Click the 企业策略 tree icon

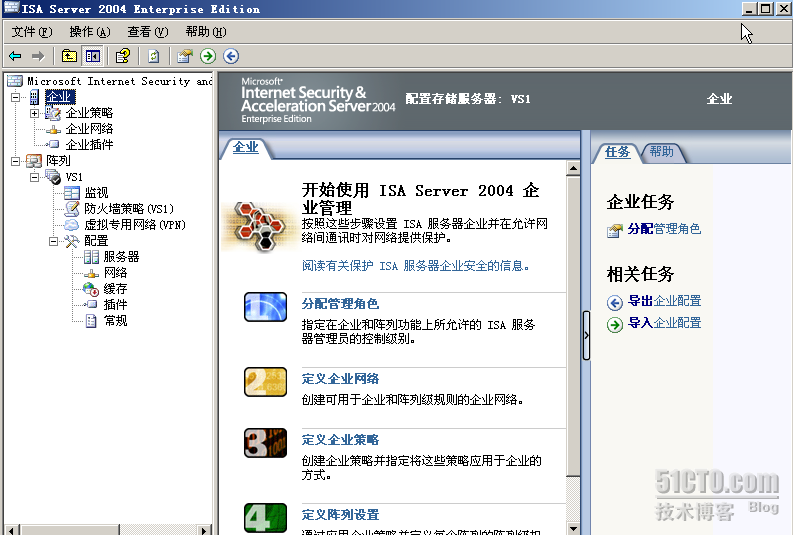[x=53, y=113]
